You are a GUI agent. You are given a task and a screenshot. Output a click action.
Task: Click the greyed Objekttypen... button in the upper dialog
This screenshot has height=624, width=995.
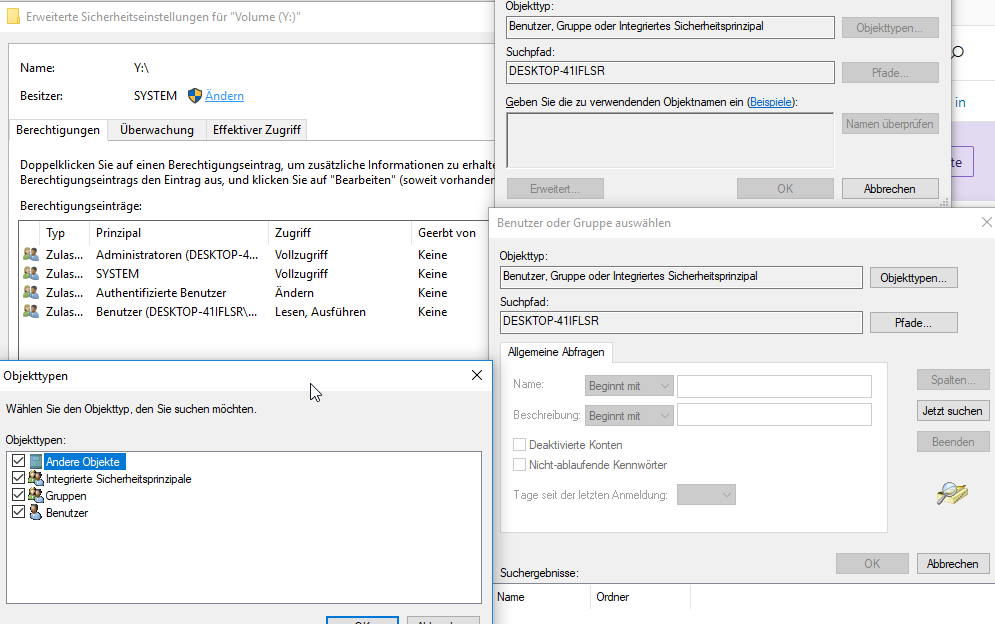(x=890, y=28)
